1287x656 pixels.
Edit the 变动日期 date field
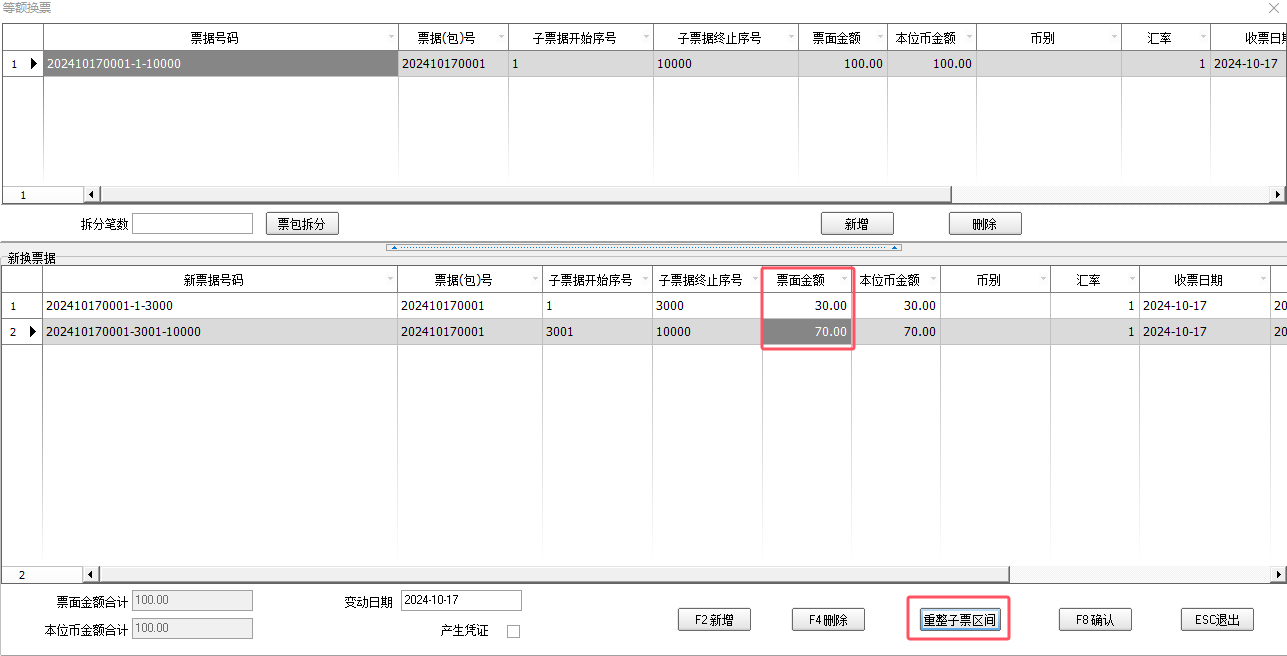tap(461, 600)
